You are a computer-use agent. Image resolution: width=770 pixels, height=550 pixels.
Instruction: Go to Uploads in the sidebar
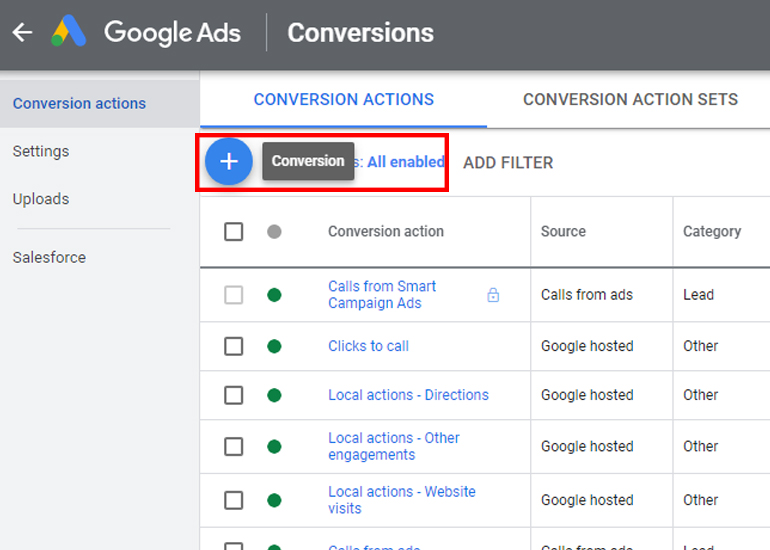tap(41, 199)
